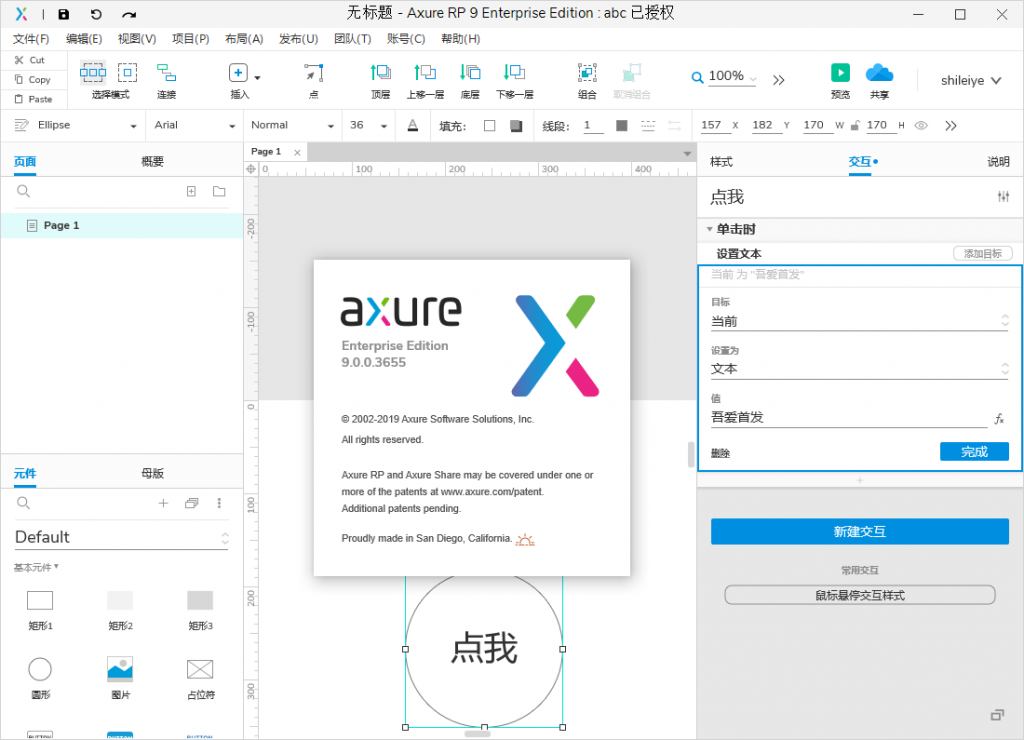
Task: Collapse the 单击时 event section
Action: 709,229
